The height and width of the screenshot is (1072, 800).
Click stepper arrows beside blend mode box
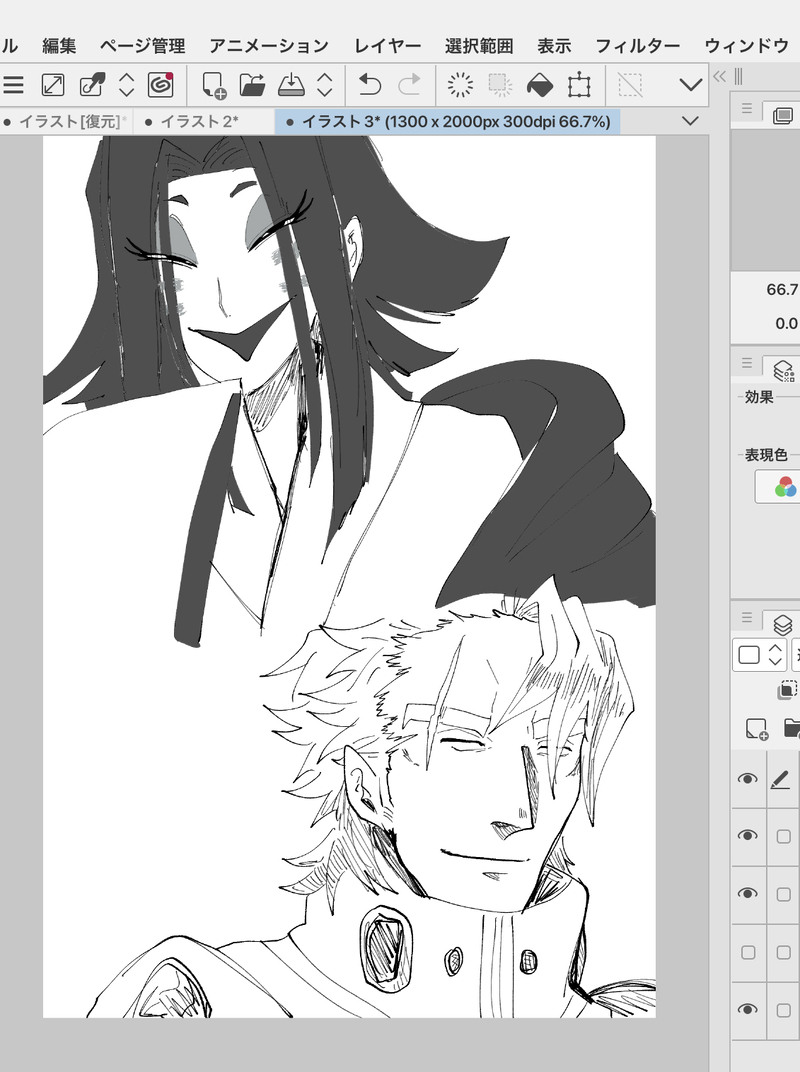coord(775,655)
